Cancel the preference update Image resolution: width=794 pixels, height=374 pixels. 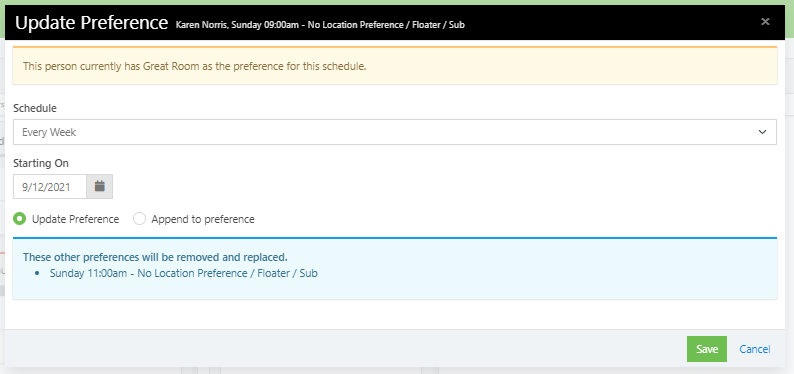[x=755, y=349]
